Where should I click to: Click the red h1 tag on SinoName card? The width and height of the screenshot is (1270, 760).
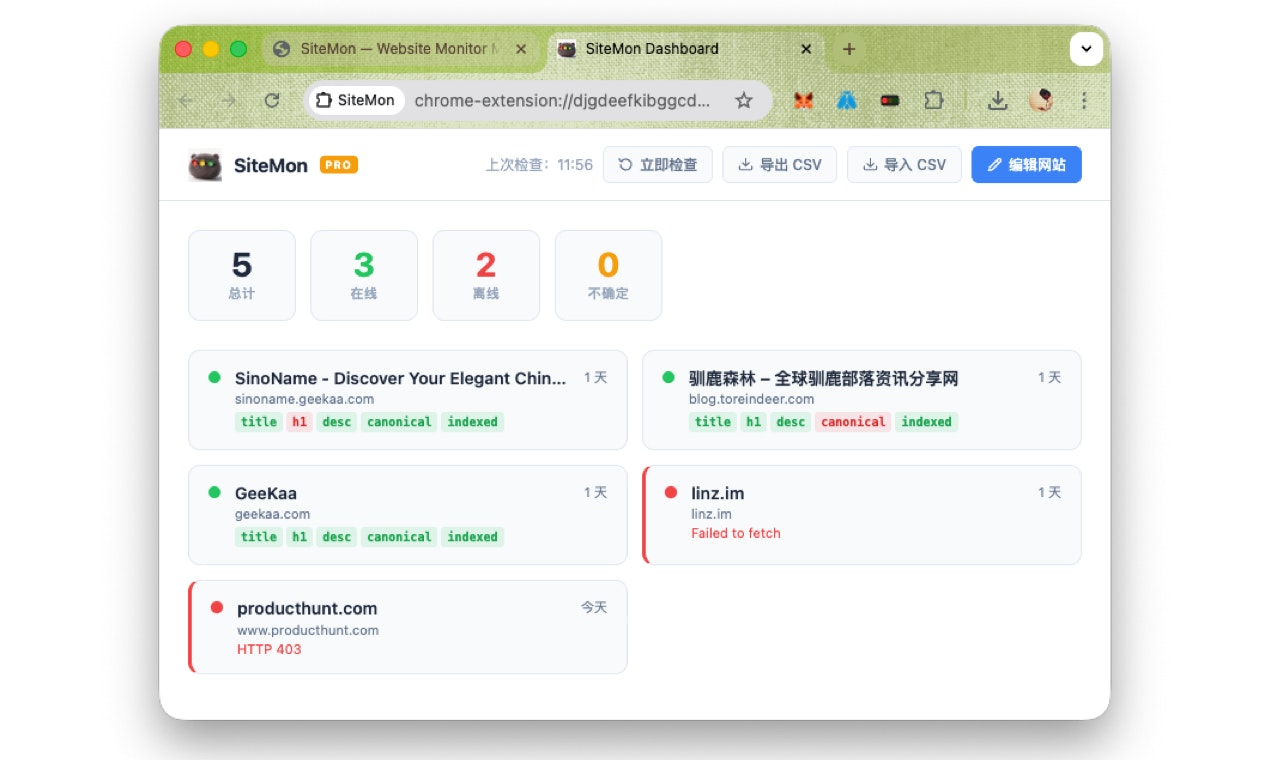tap(299, 422)
